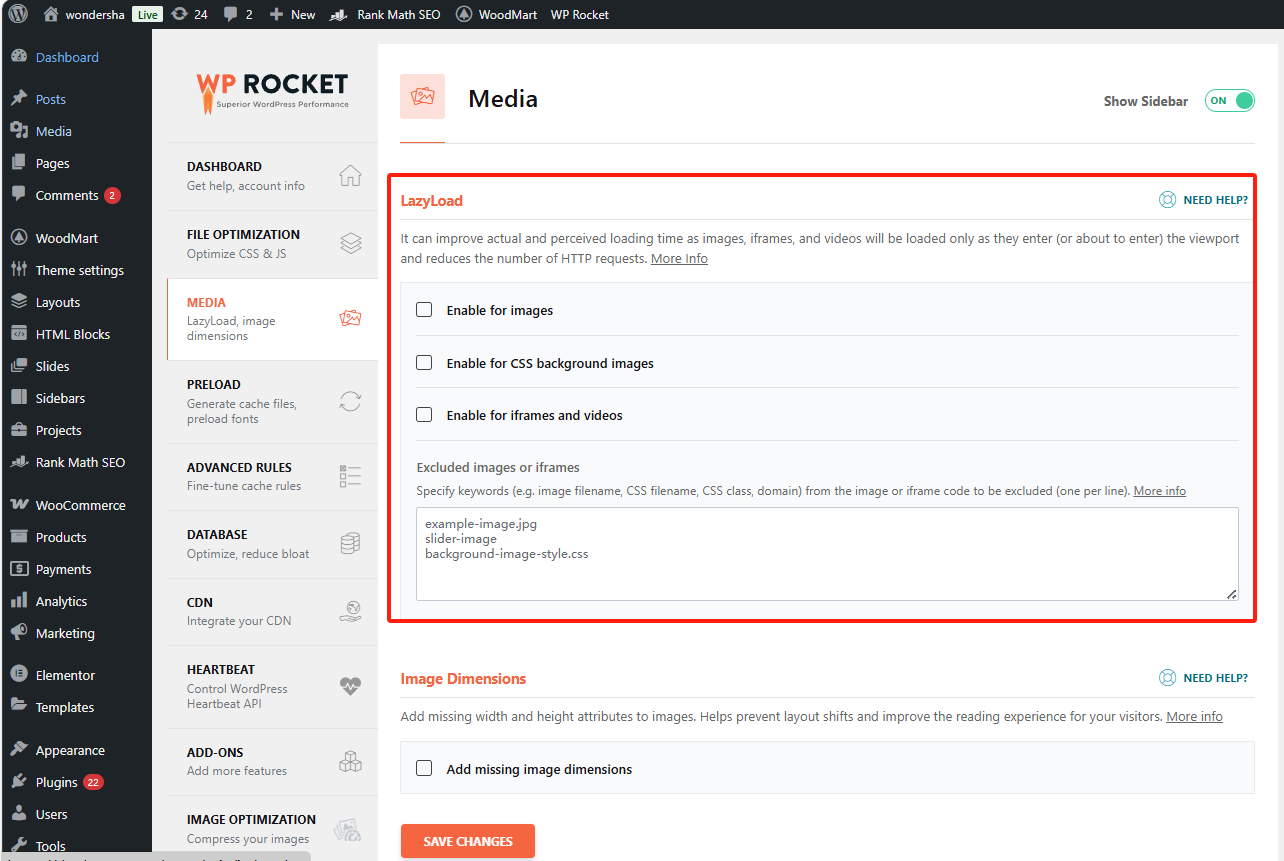Click the Preload refresh arrows icon
The image size is (1284, 861).
[350, 402]
